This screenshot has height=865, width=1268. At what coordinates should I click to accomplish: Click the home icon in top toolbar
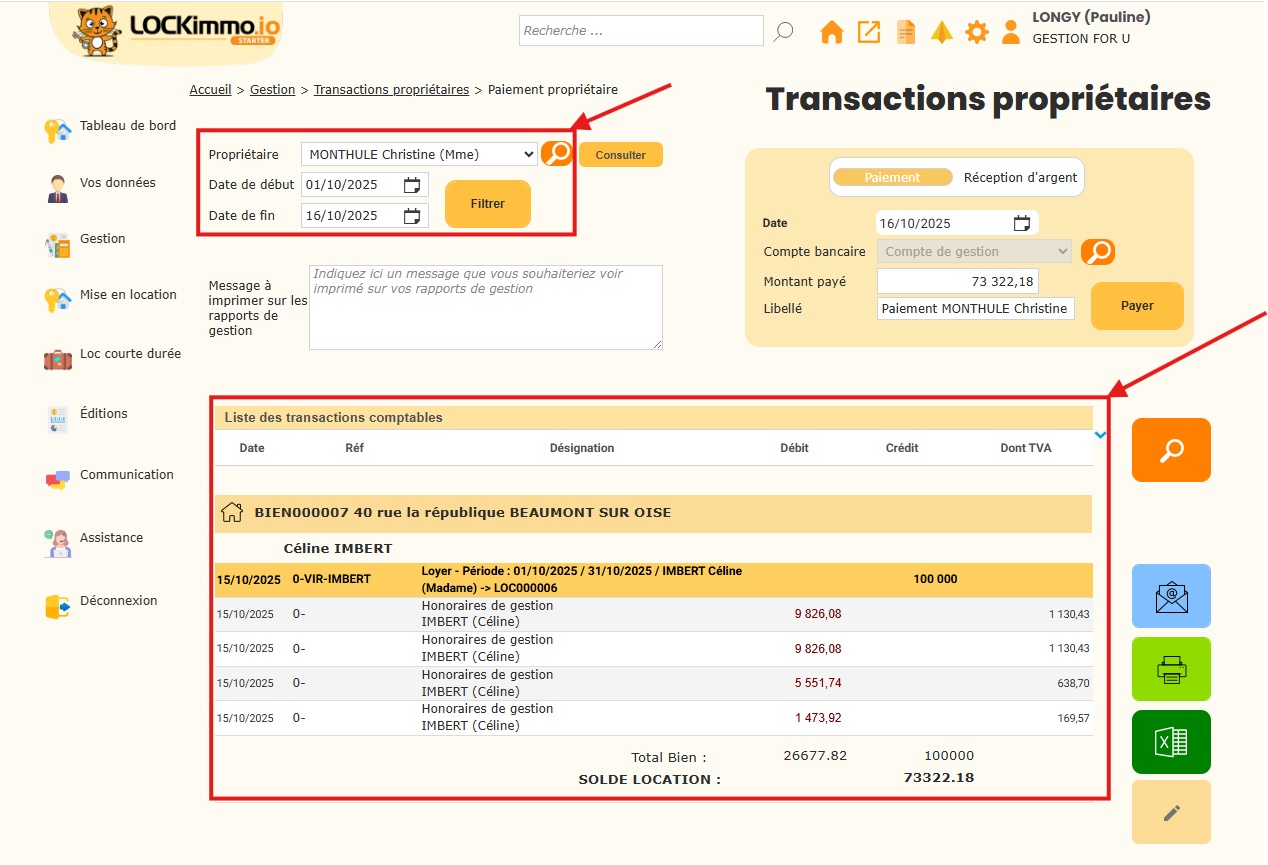[x=832, y=32]
